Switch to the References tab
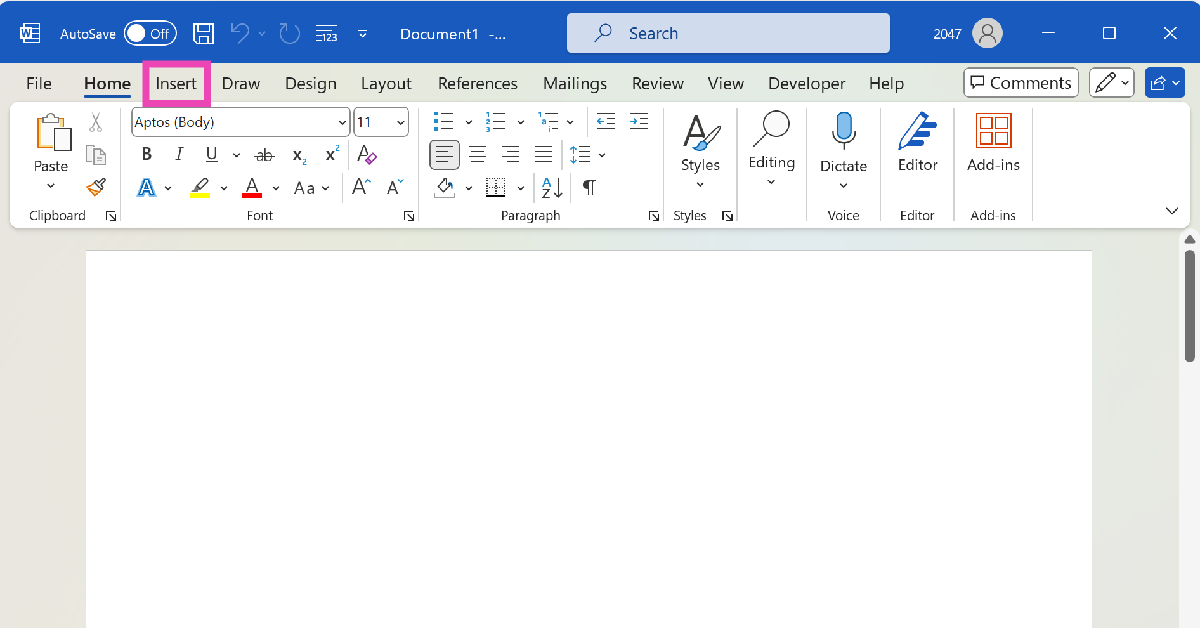The image size is (1200, 628). pyautogui.click(x=477, y=83)
